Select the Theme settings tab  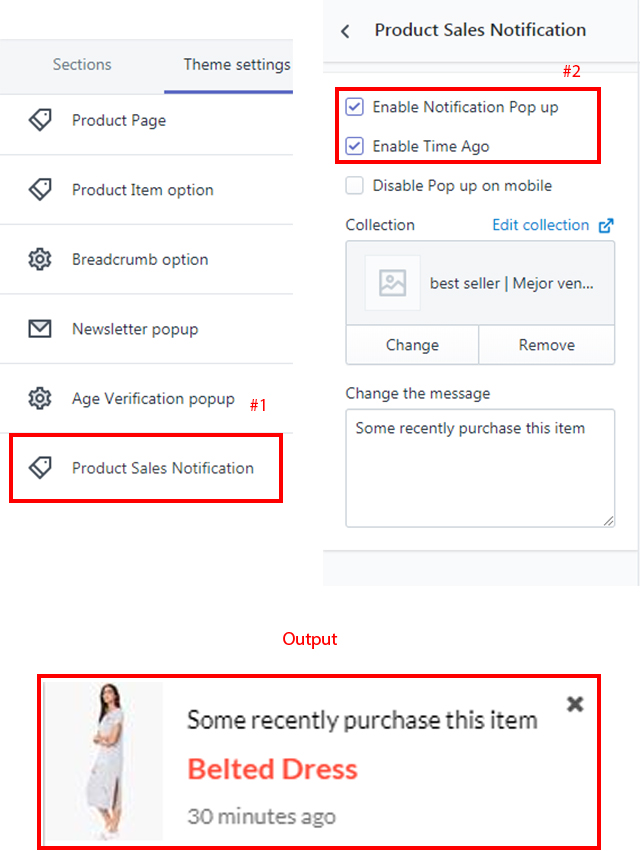[236, 65]
